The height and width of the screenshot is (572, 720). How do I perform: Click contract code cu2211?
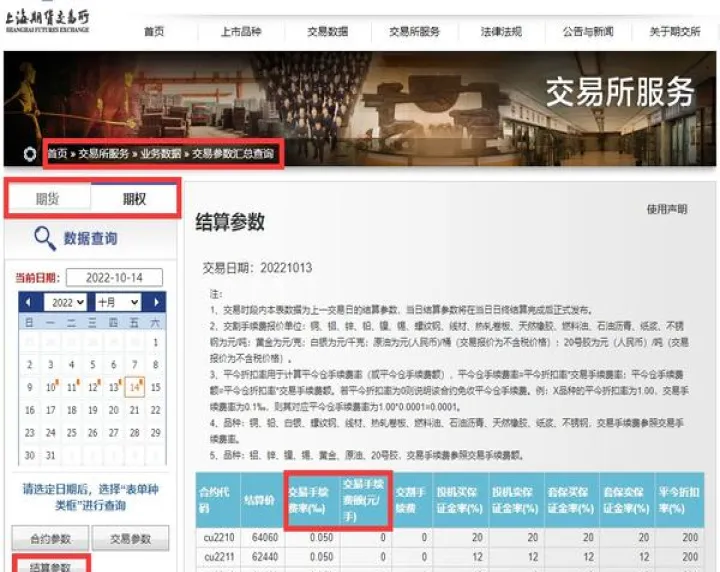tap(219, 557)
